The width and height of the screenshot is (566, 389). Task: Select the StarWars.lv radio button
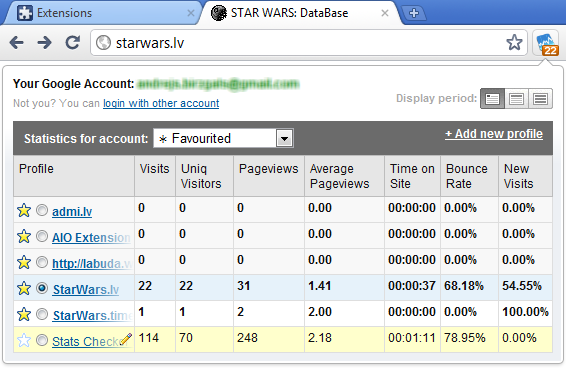42,288
